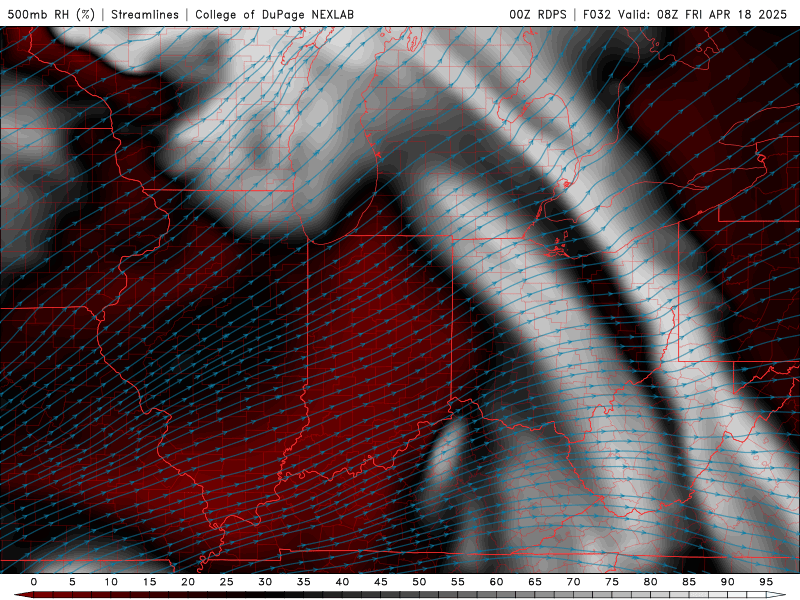Click the colorbar label 60

pyautogui.click(x=496, y=582)
